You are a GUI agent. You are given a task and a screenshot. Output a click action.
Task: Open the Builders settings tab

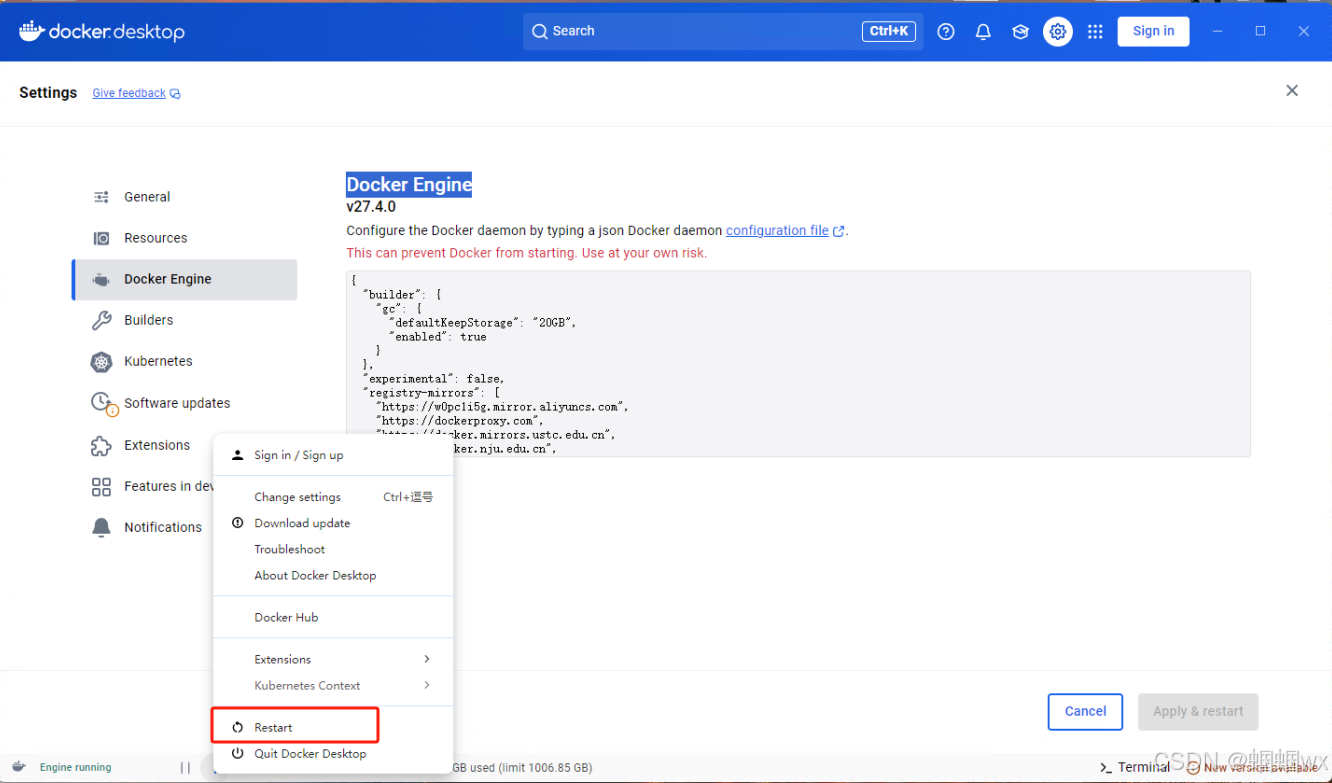[184, 321]
